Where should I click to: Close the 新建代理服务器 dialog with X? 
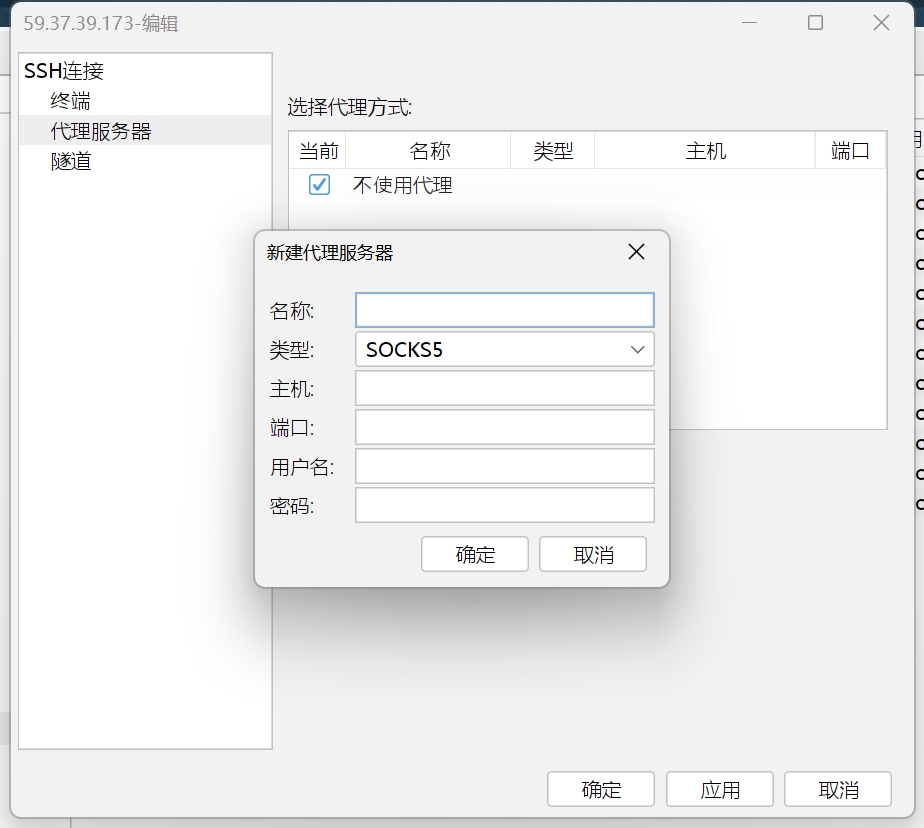pos(636,252)
